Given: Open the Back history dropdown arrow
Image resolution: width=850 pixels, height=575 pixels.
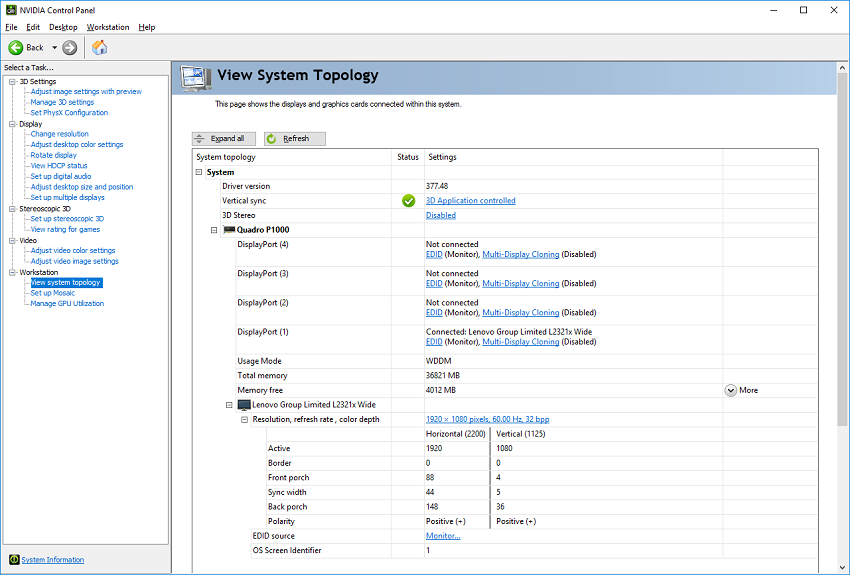Looking at the screenshot, I should pos(54,48).
